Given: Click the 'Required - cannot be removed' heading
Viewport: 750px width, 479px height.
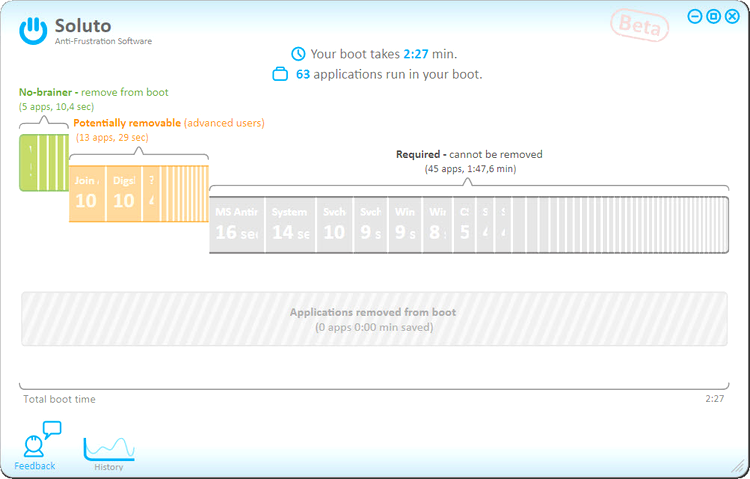Looking at the screenshot, I should (469, 154).
